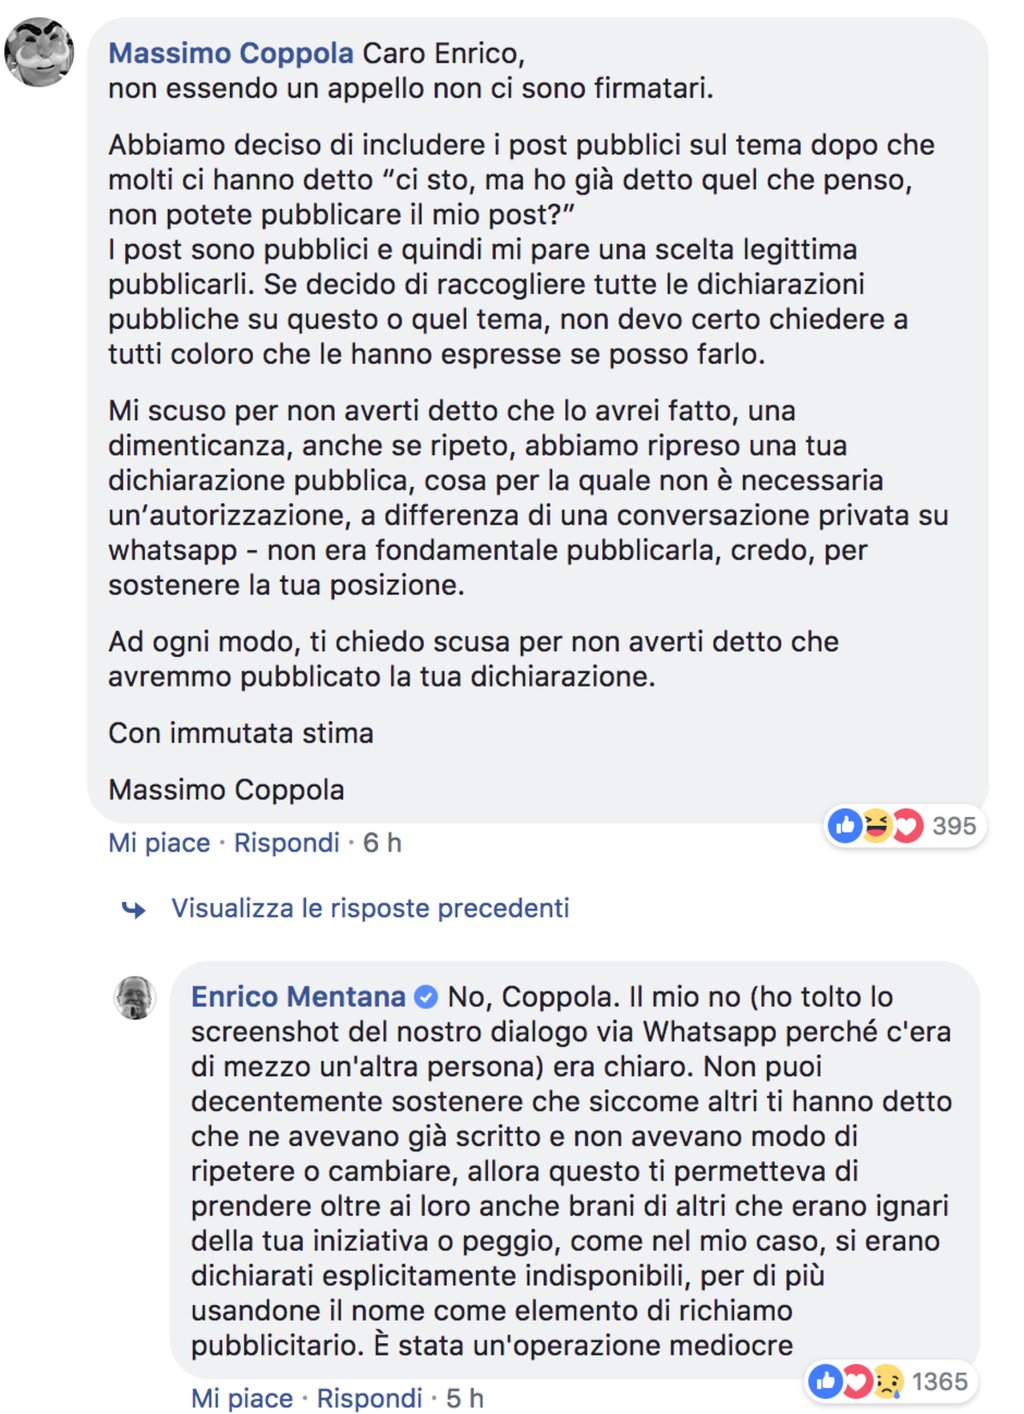Click the Haha reaction icon on Coppola's comment
Viewport: 1024px width, 1414px height.
pos(876,826)
